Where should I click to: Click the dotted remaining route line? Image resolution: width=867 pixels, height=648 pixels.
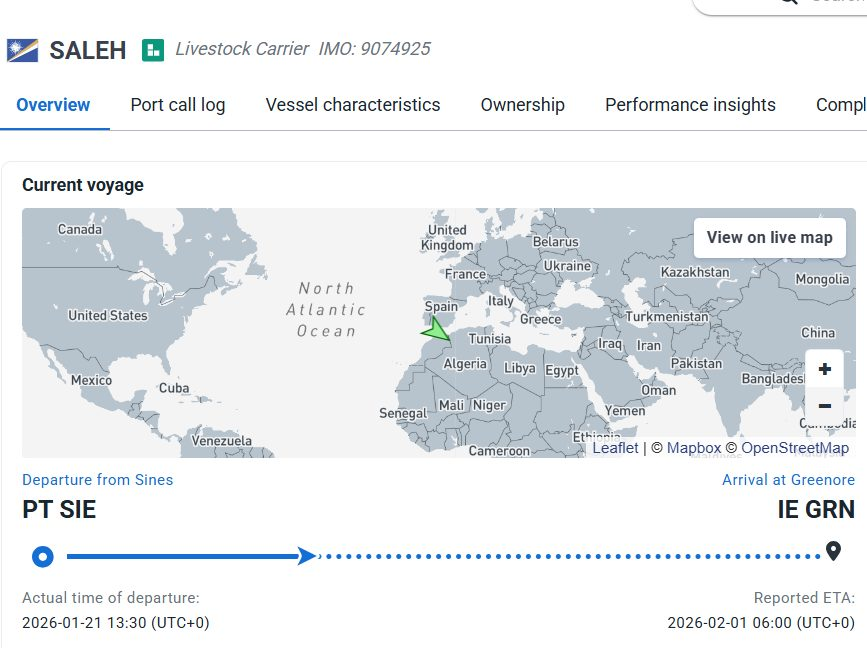point(570,556)
